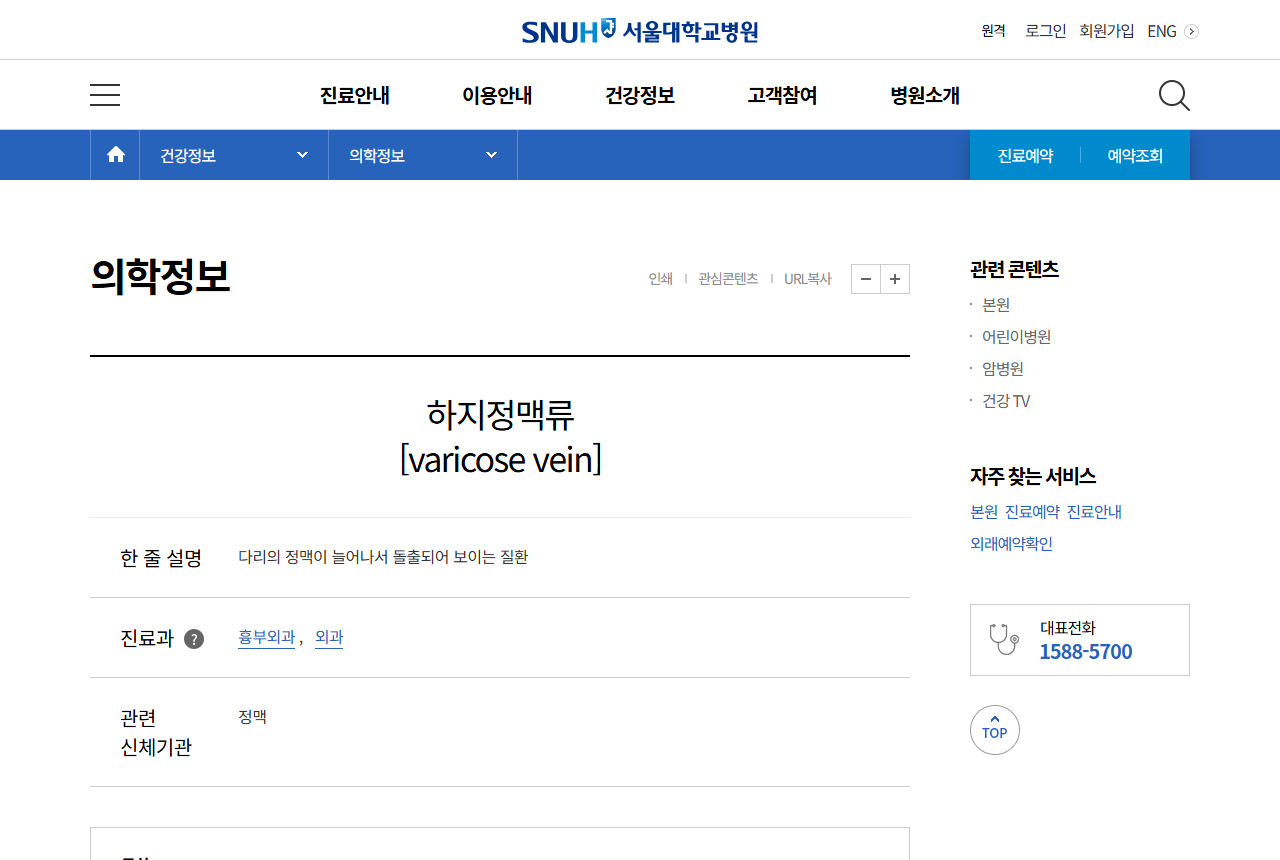
Task: Click the SNUH hospital logo
Action: (640, 31)
